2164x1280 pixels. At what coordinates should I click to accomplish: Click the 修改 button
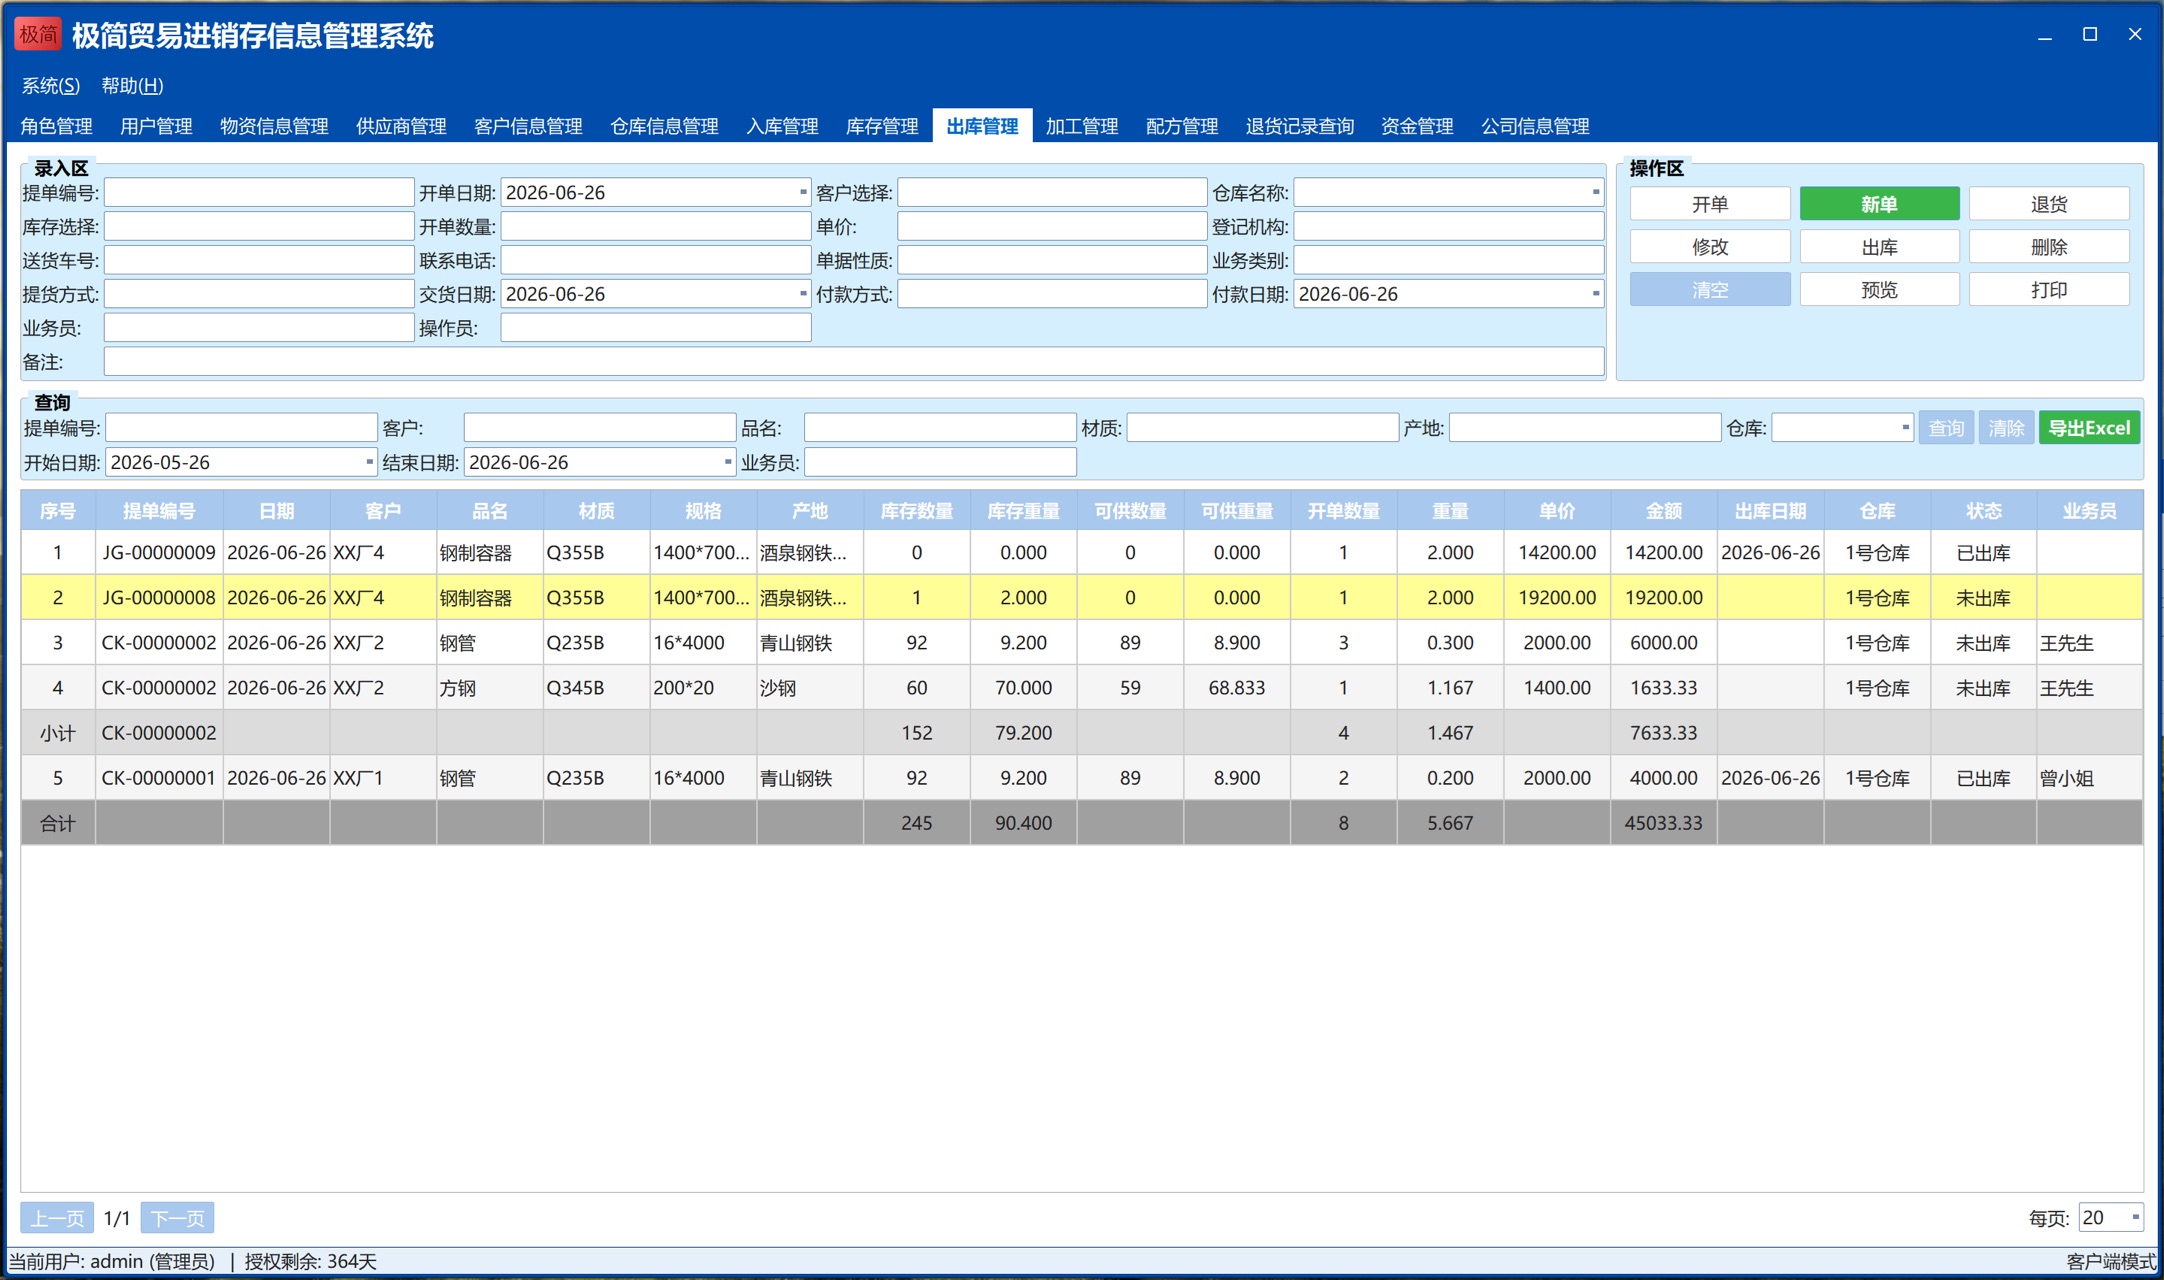click(1710, 247)
